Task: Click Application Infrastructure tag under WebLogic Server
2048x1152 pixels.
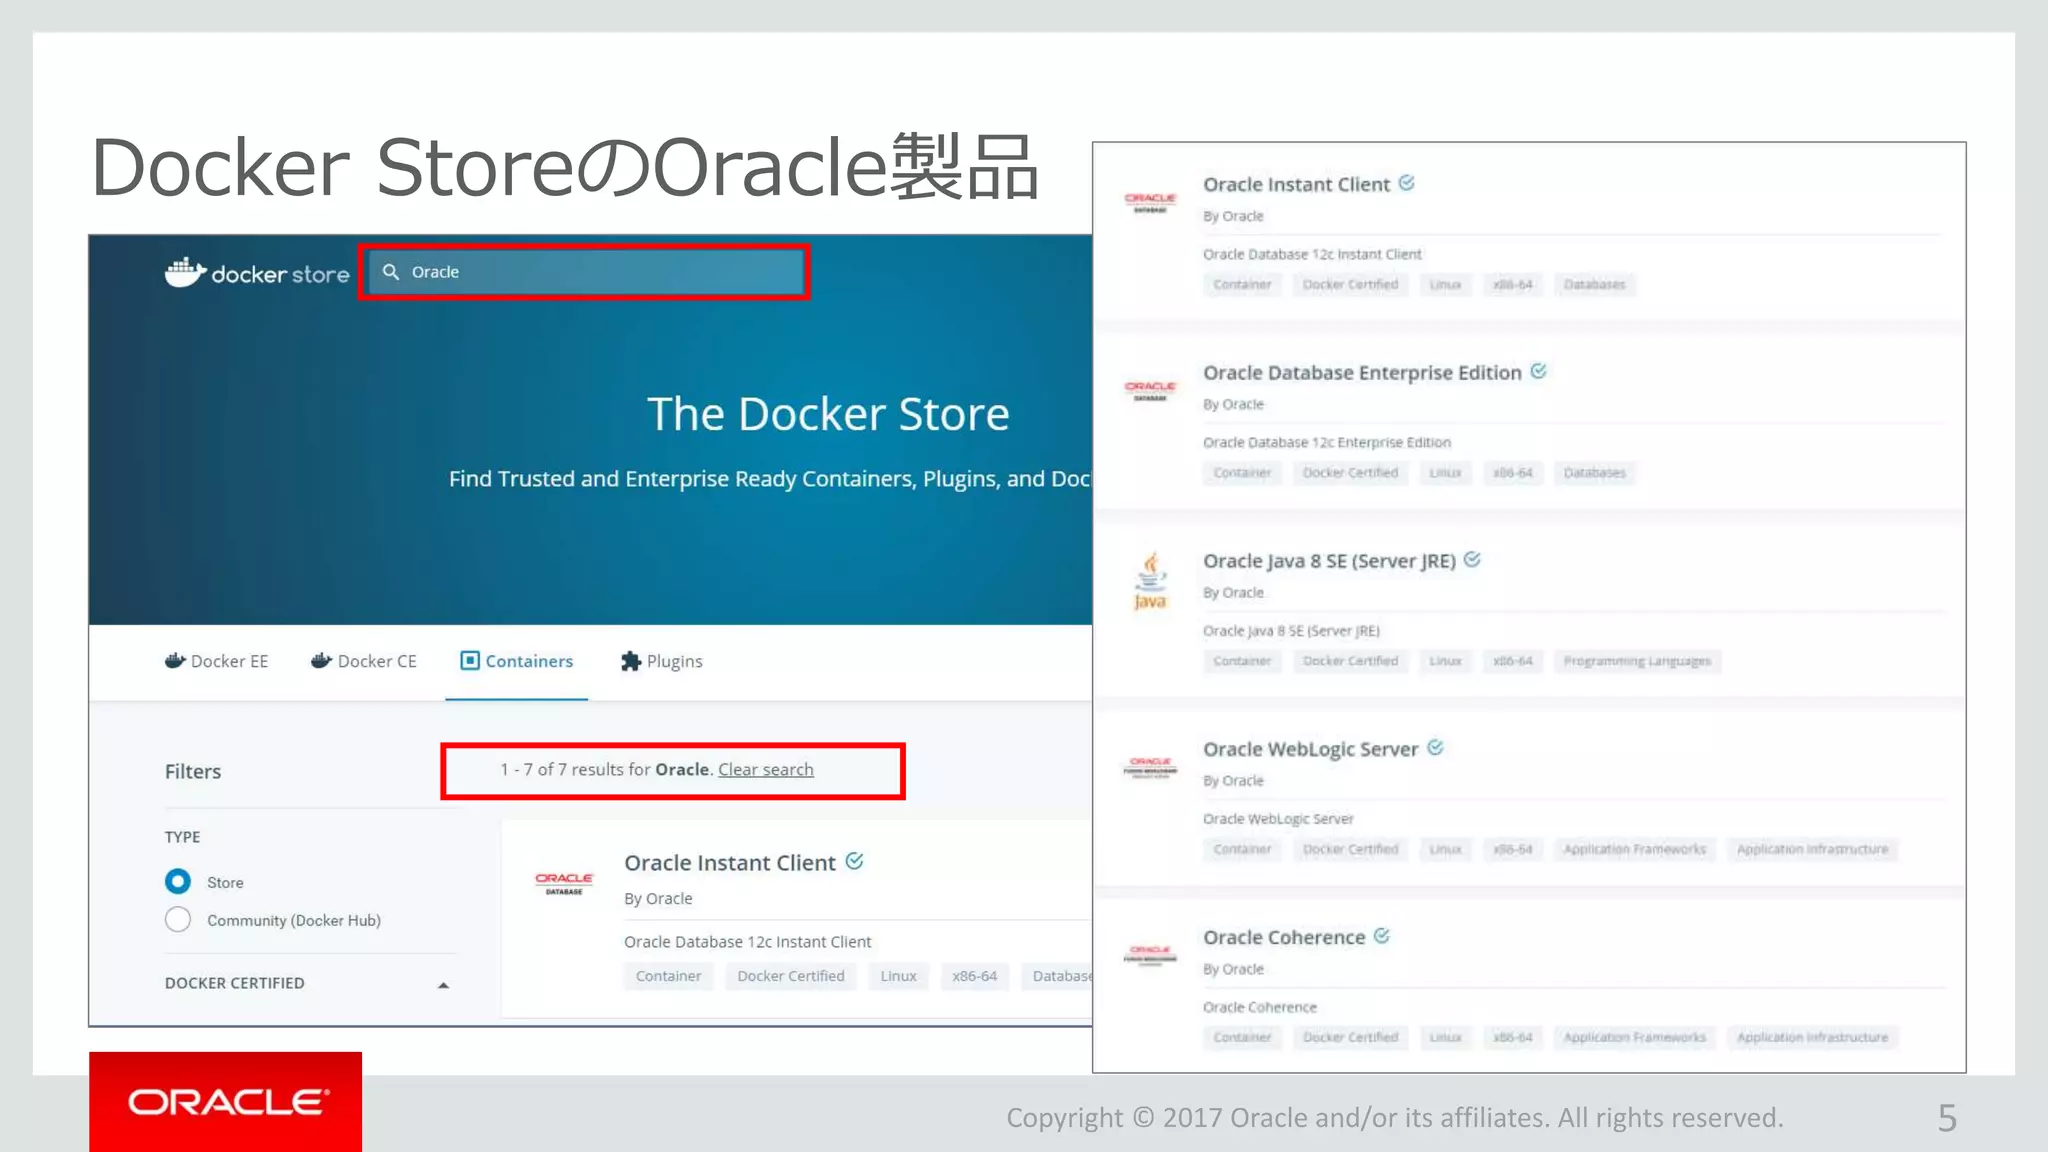Action: 1812,849
